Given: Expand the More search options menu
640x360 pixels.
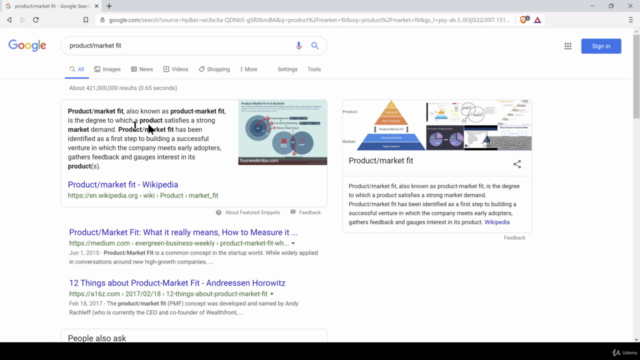Looking at the screenshot, I should [x=249, y=69].
